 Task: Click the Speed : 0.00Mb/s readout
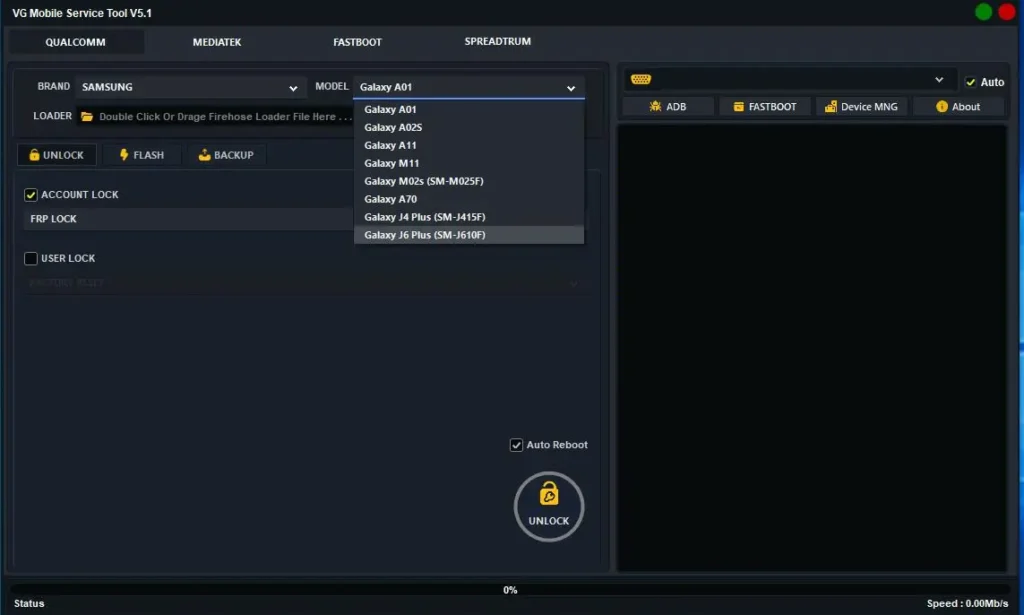[x=967, y=603]
